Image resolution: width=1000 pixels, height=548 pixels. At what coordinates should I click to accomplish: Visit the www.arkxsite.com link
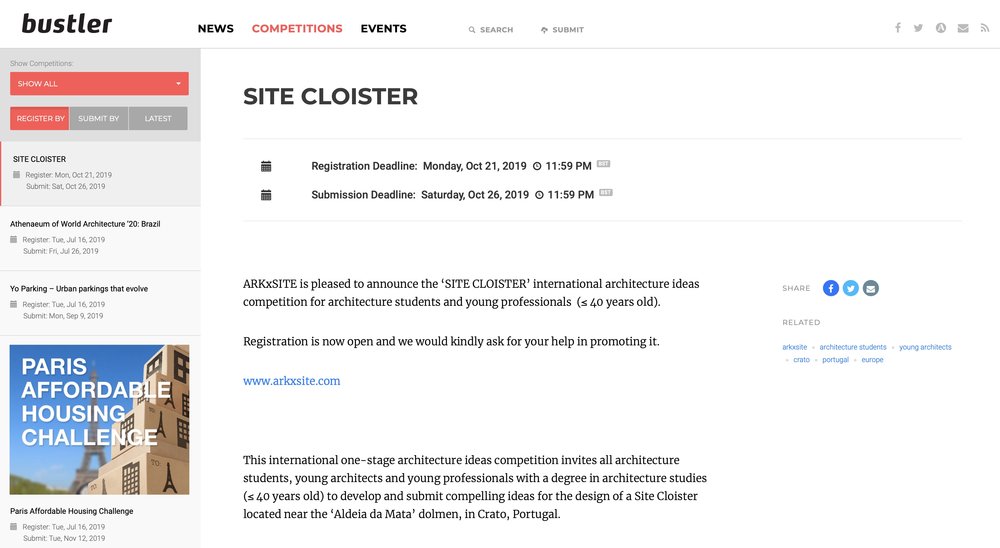tap(292, 381)
